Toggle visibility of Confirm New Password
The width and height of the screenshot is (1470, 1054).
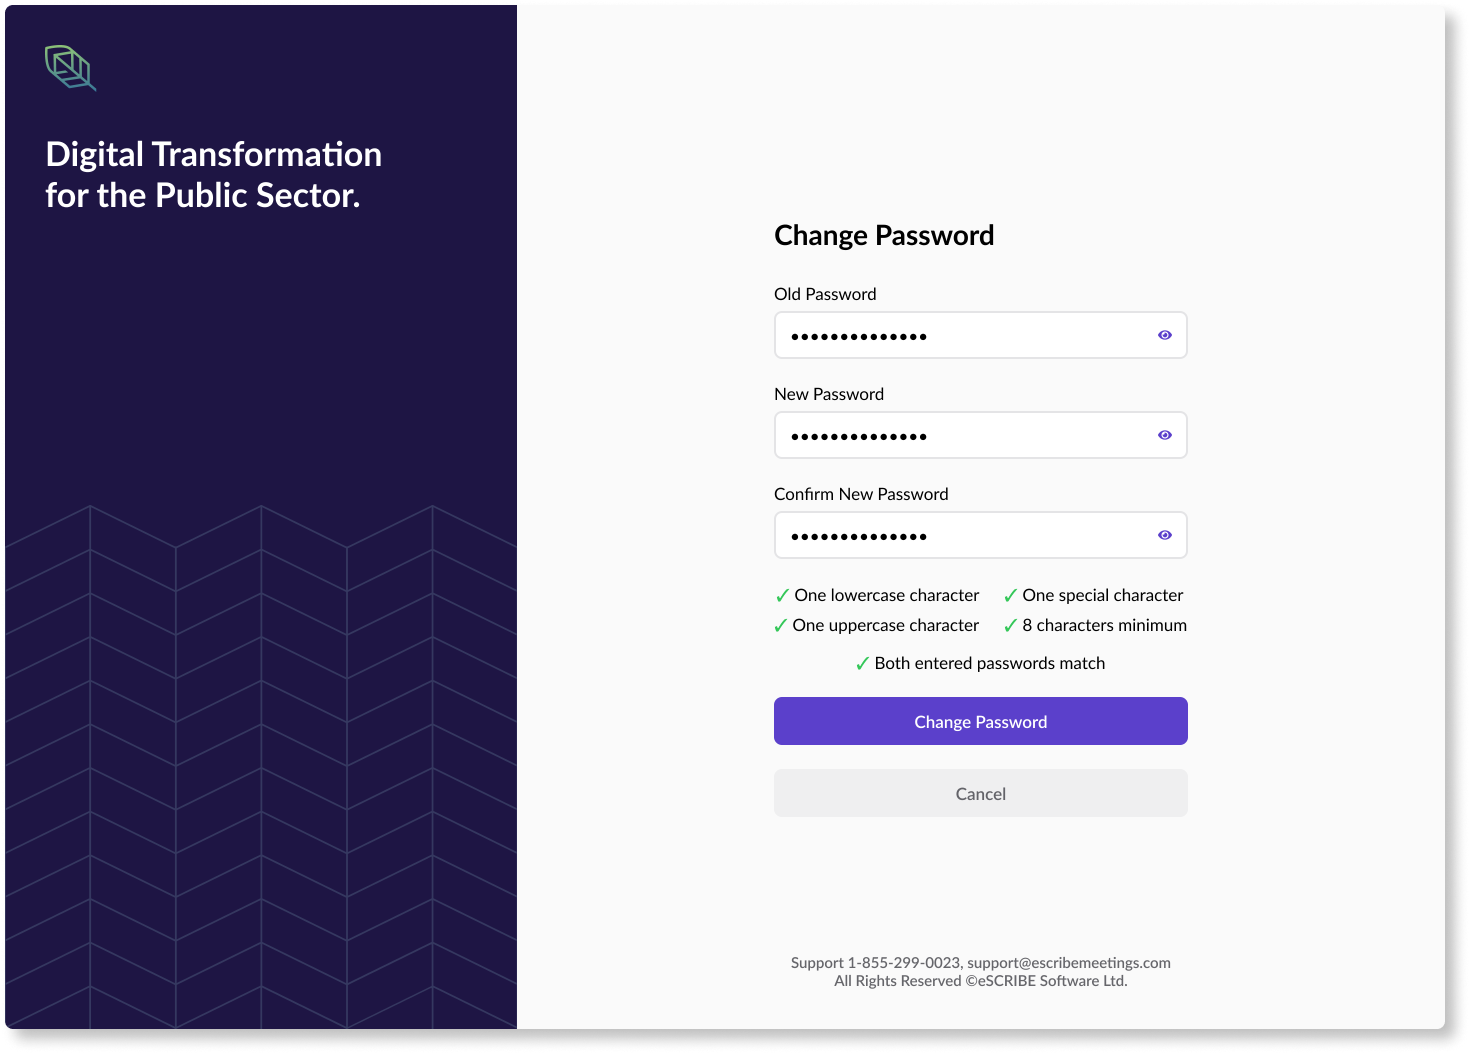1165,535
